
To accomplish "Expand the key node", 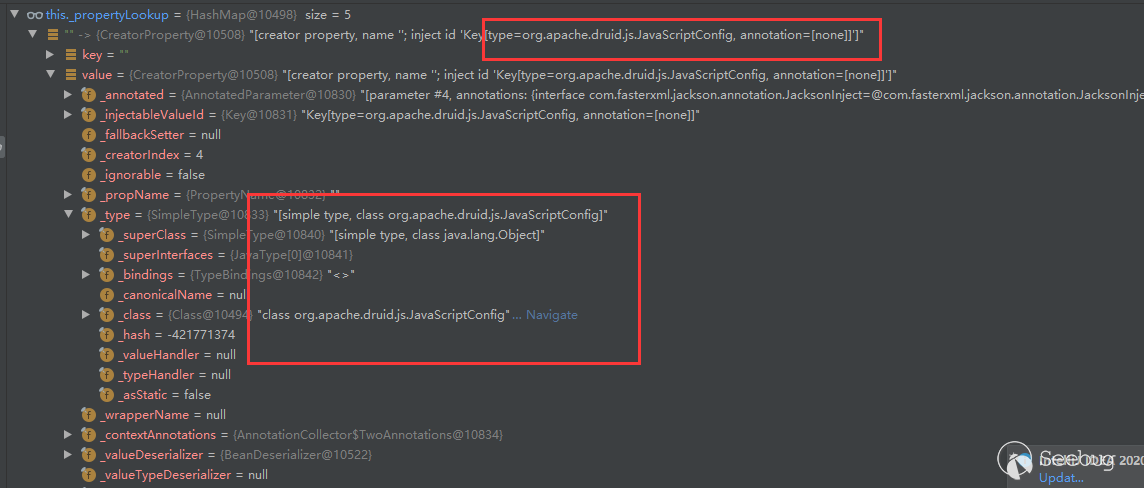I will coord(50,55).
